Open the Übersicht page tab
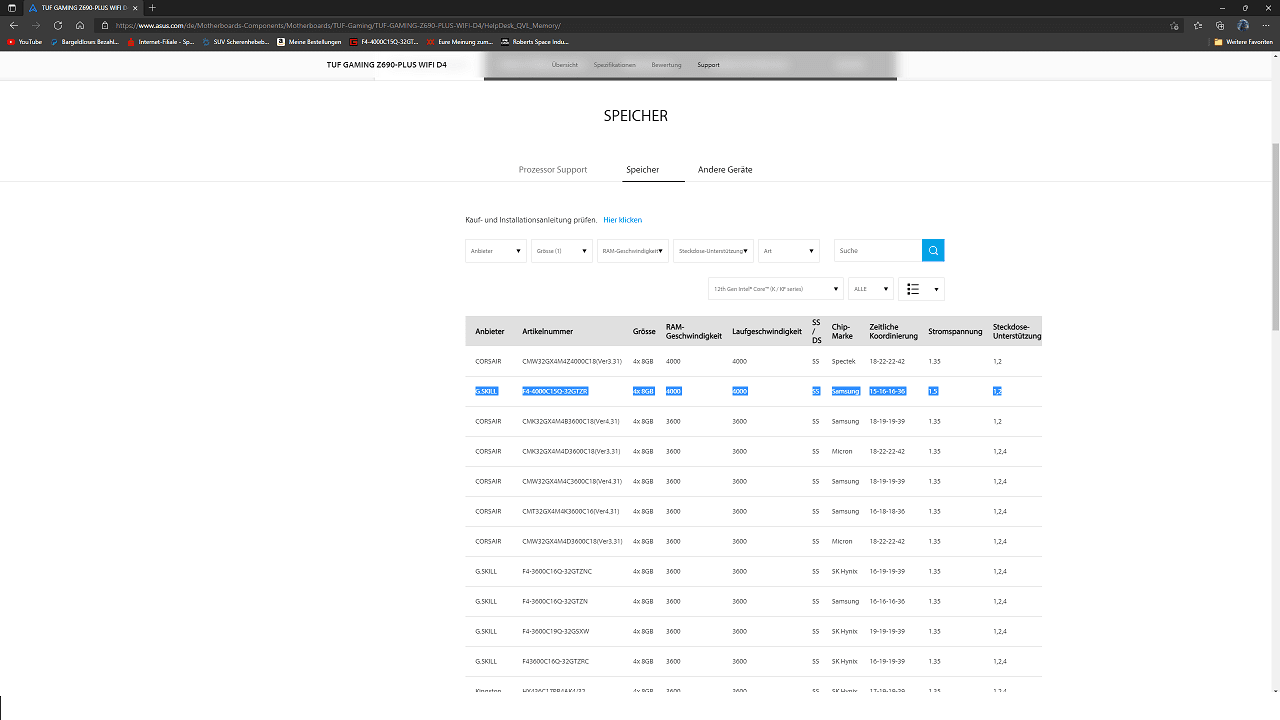Screen dimensions: 1280x720 tap(564, 65)
